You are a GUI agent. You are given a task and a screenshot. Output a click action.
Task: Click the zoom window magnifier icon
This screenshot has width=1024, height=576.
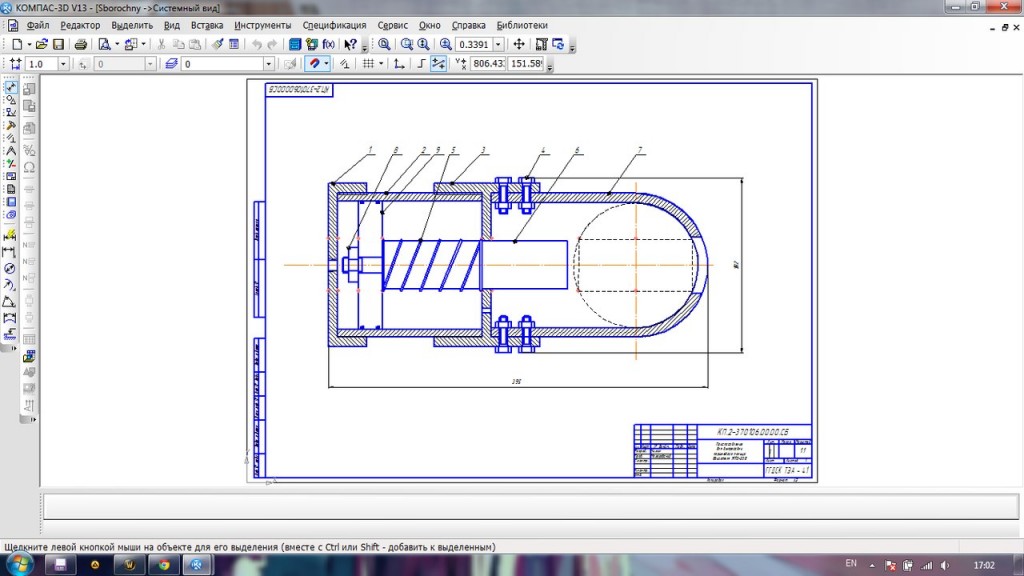coord(406,44)
